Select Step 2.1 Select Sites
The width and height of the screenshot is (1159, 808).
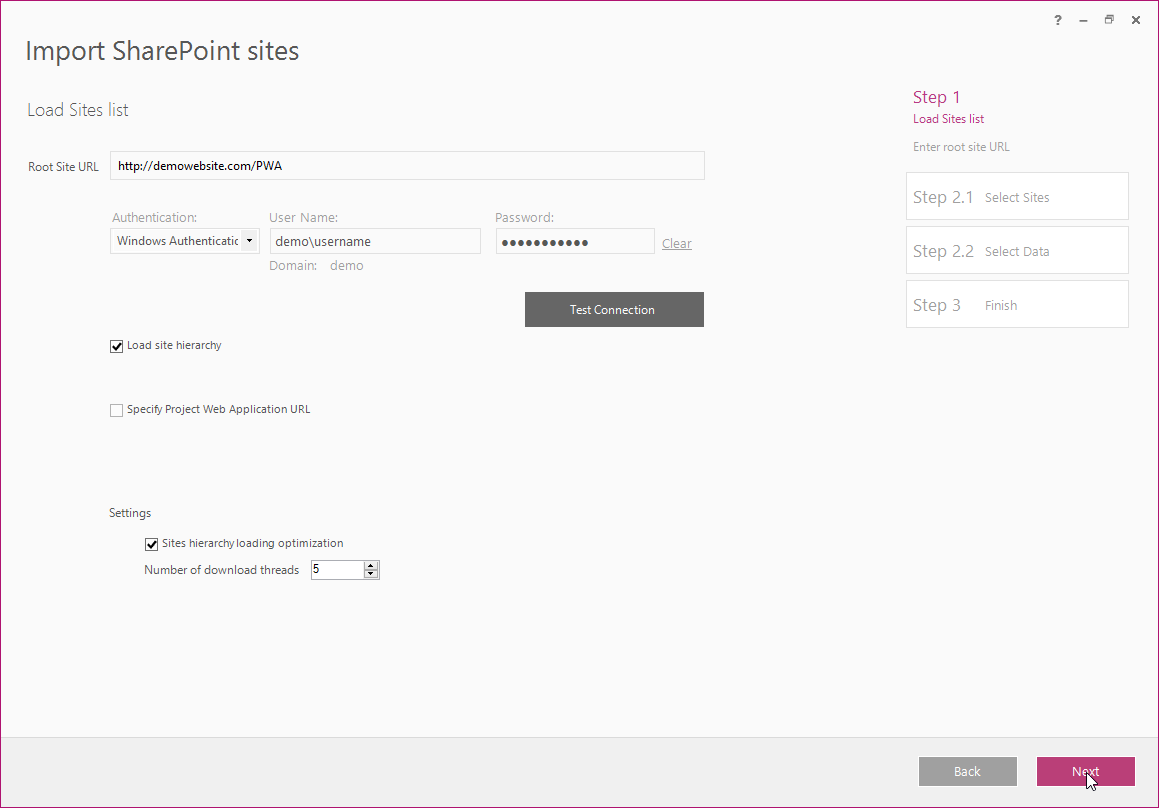1017,196
